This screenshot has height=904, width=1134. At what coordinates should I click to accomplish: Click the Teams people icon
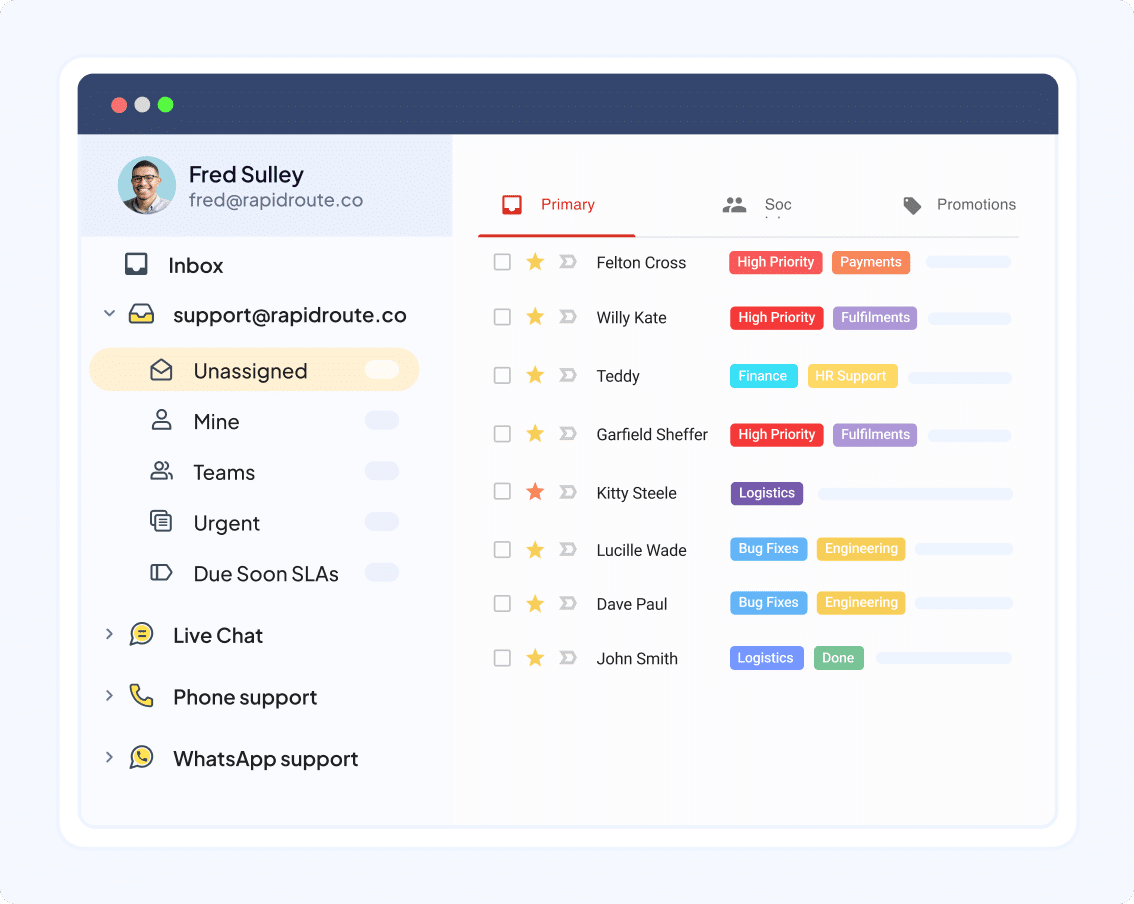[161, 471]
